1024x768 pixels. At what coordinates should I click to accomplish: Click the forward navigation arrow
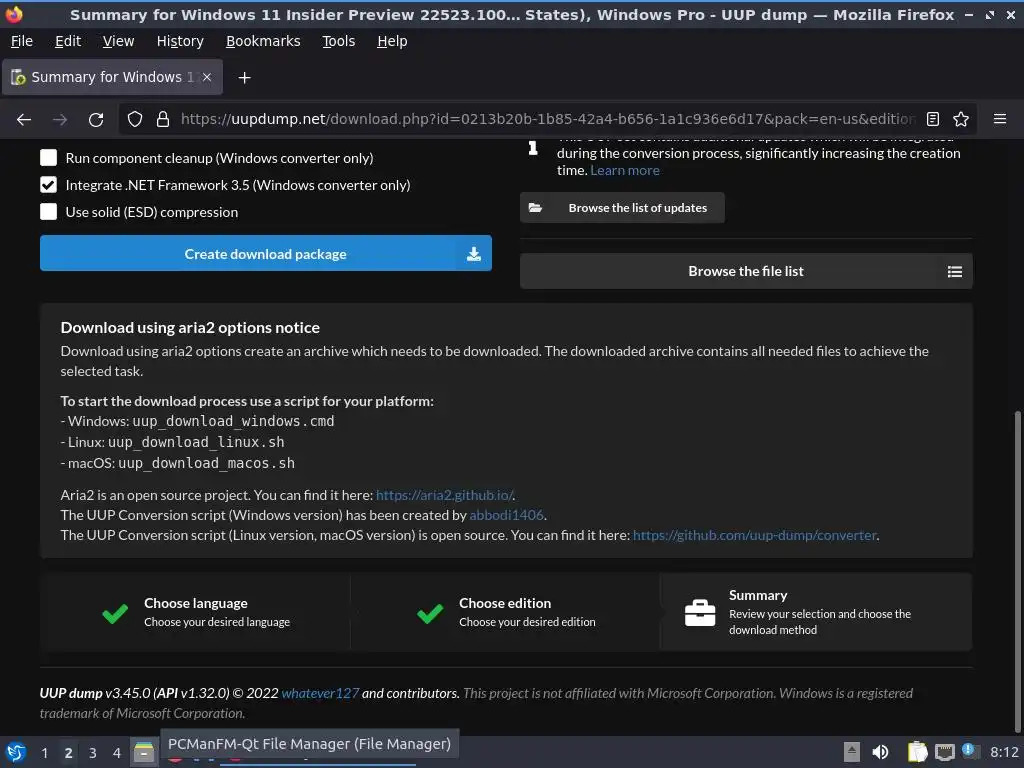point(60,120)
